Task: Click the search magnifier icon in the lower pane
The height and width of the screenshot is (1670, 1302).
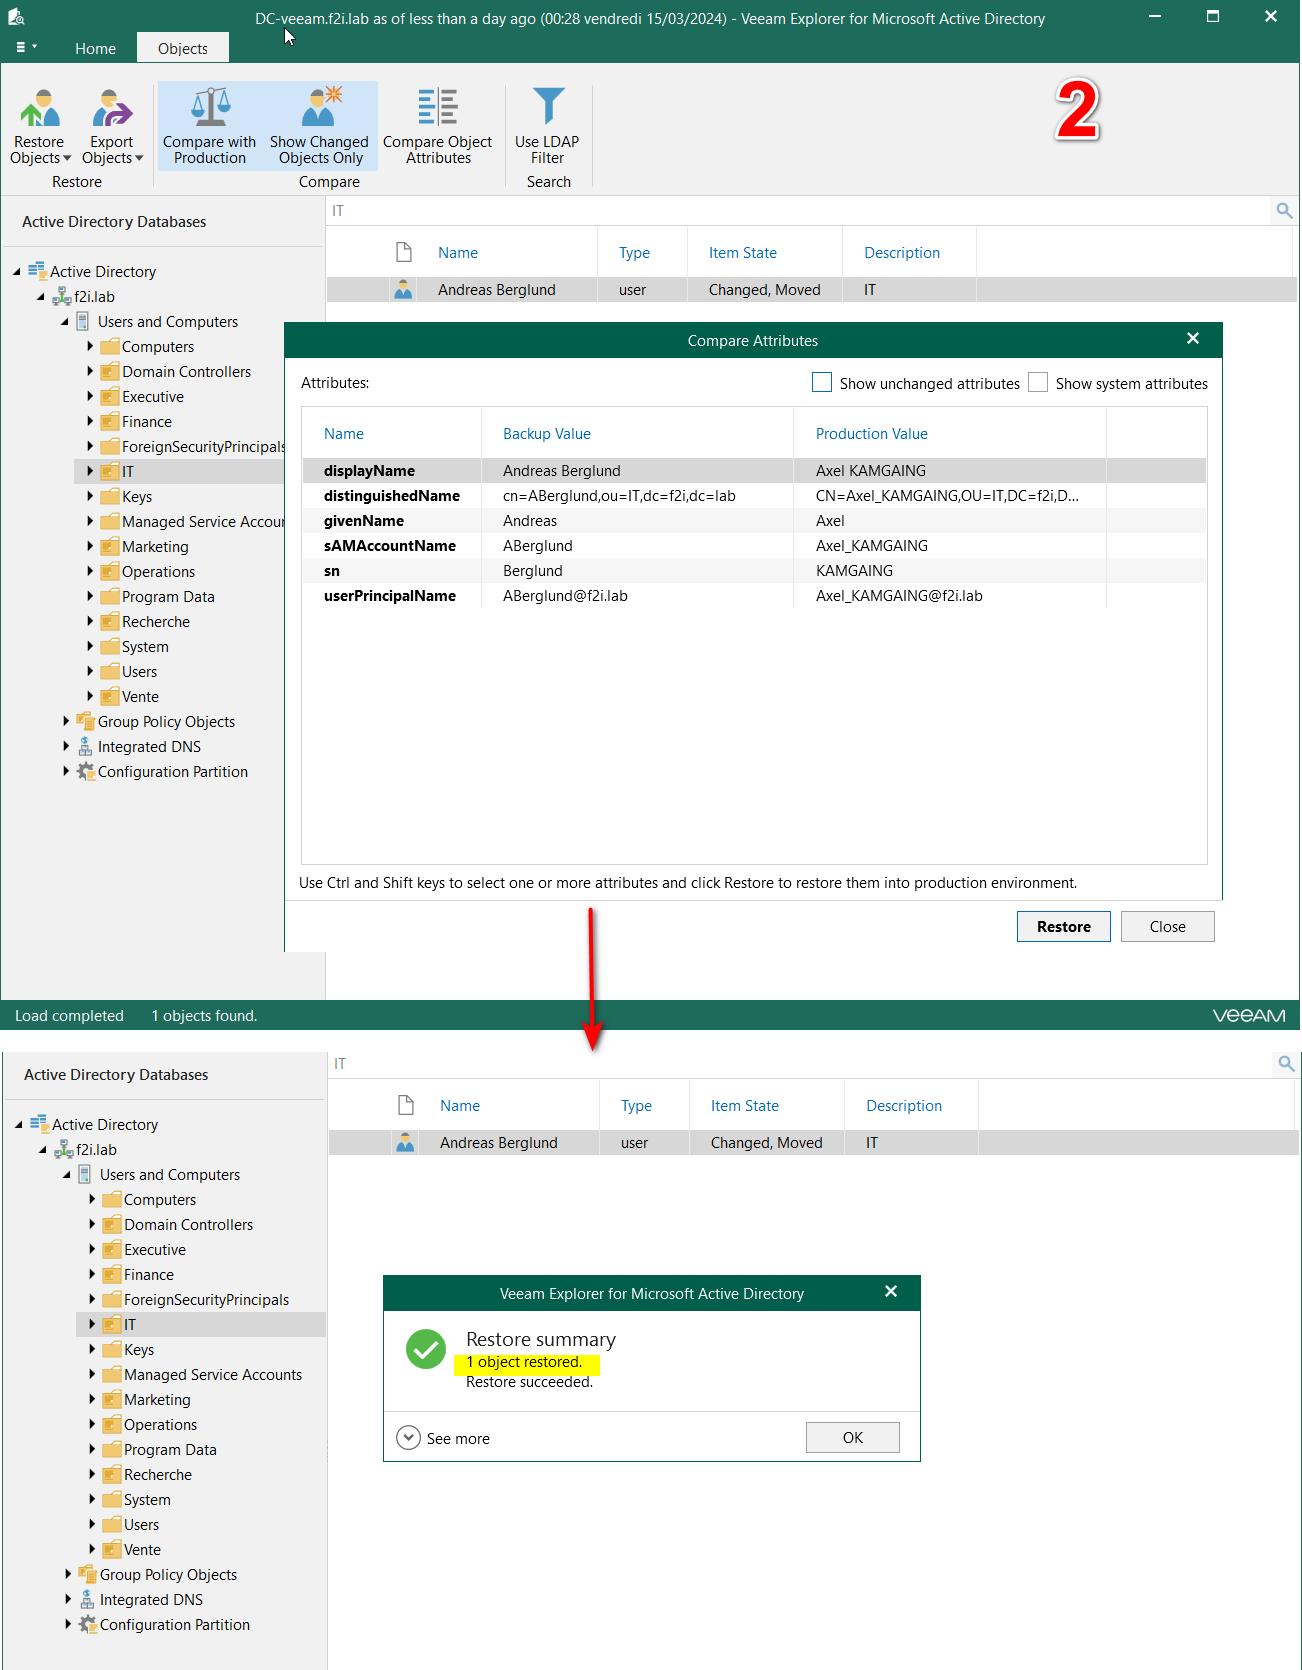Action: click(x=1286, y=1064)
